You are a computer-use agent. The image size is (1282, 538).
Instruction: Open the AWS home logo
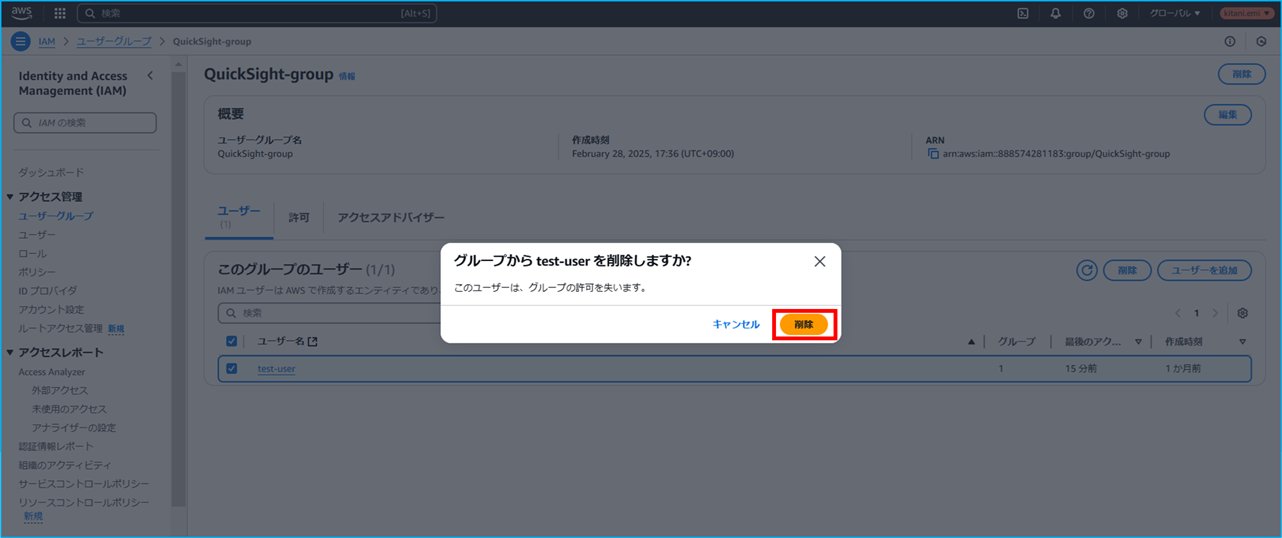22,13
